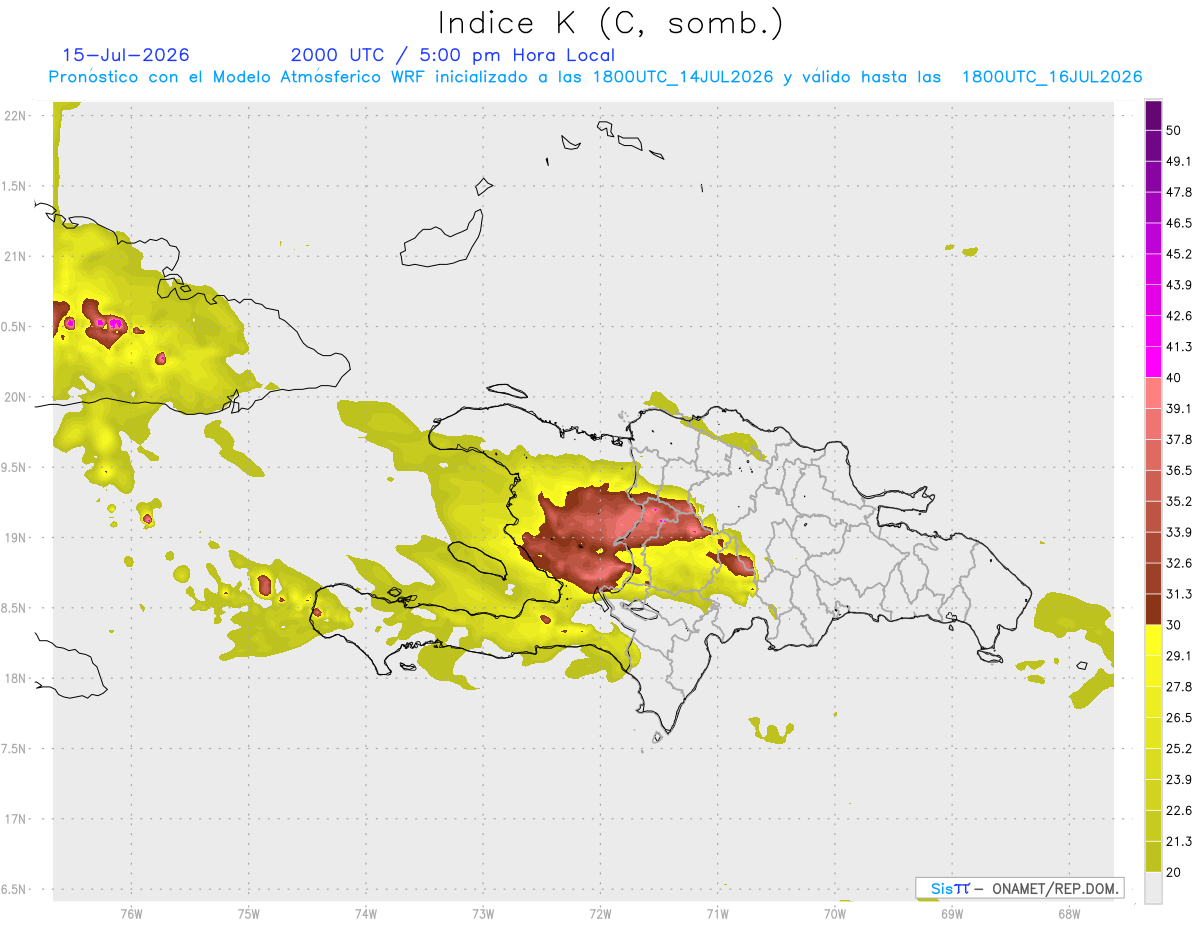The height and width of the screenshot is (927, 1200).
Task: Click the colorbar value 49.1
Action: (x=1178, y=161)
